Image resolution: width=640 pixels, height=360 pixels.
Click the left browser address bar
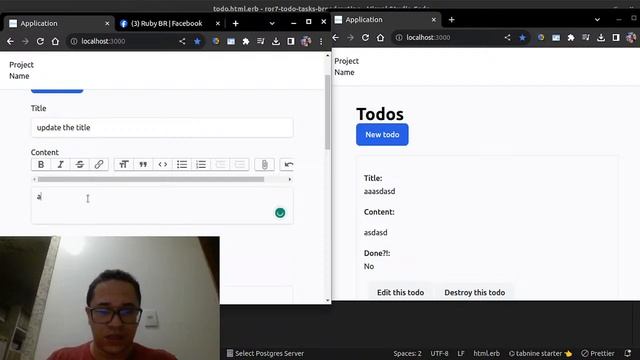(x=122, y=41)
